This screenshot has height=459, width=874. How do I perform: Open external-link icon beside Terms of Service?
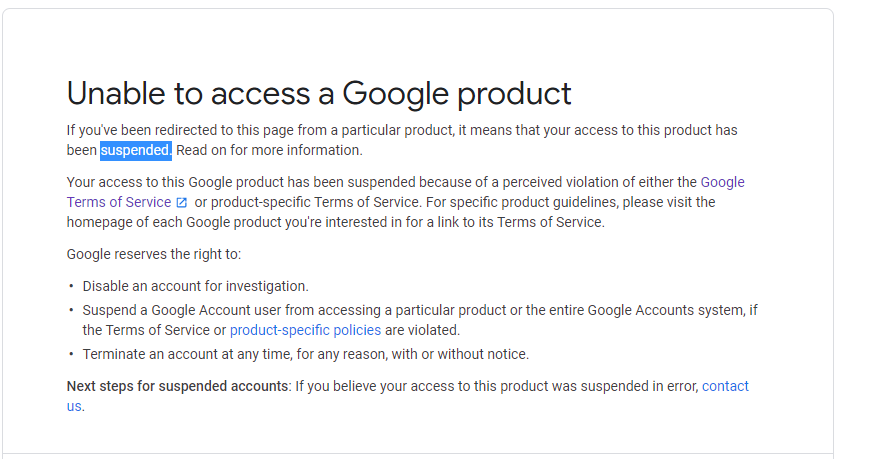[x=182, y=202]
